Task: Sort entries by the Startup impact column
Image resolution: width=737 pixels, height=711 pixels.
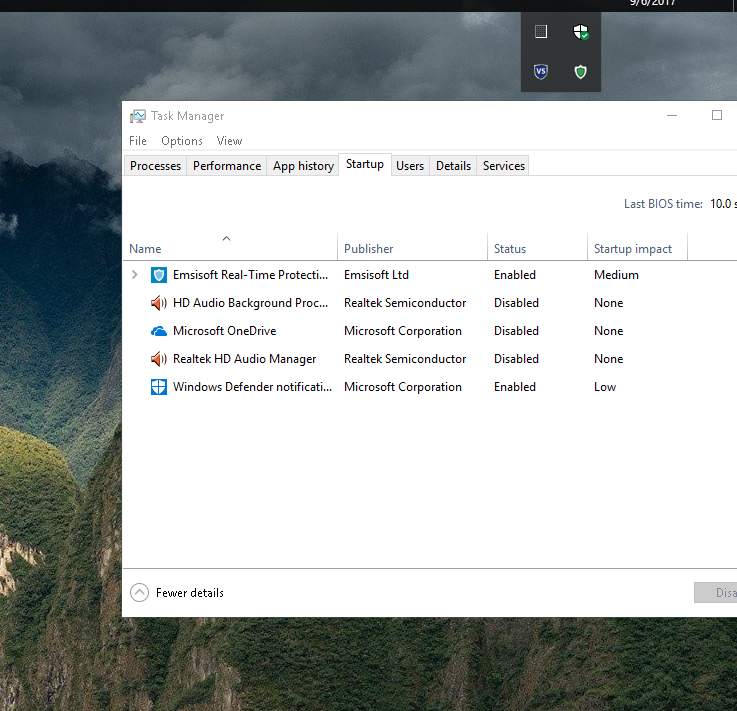Action: [633, 249]
